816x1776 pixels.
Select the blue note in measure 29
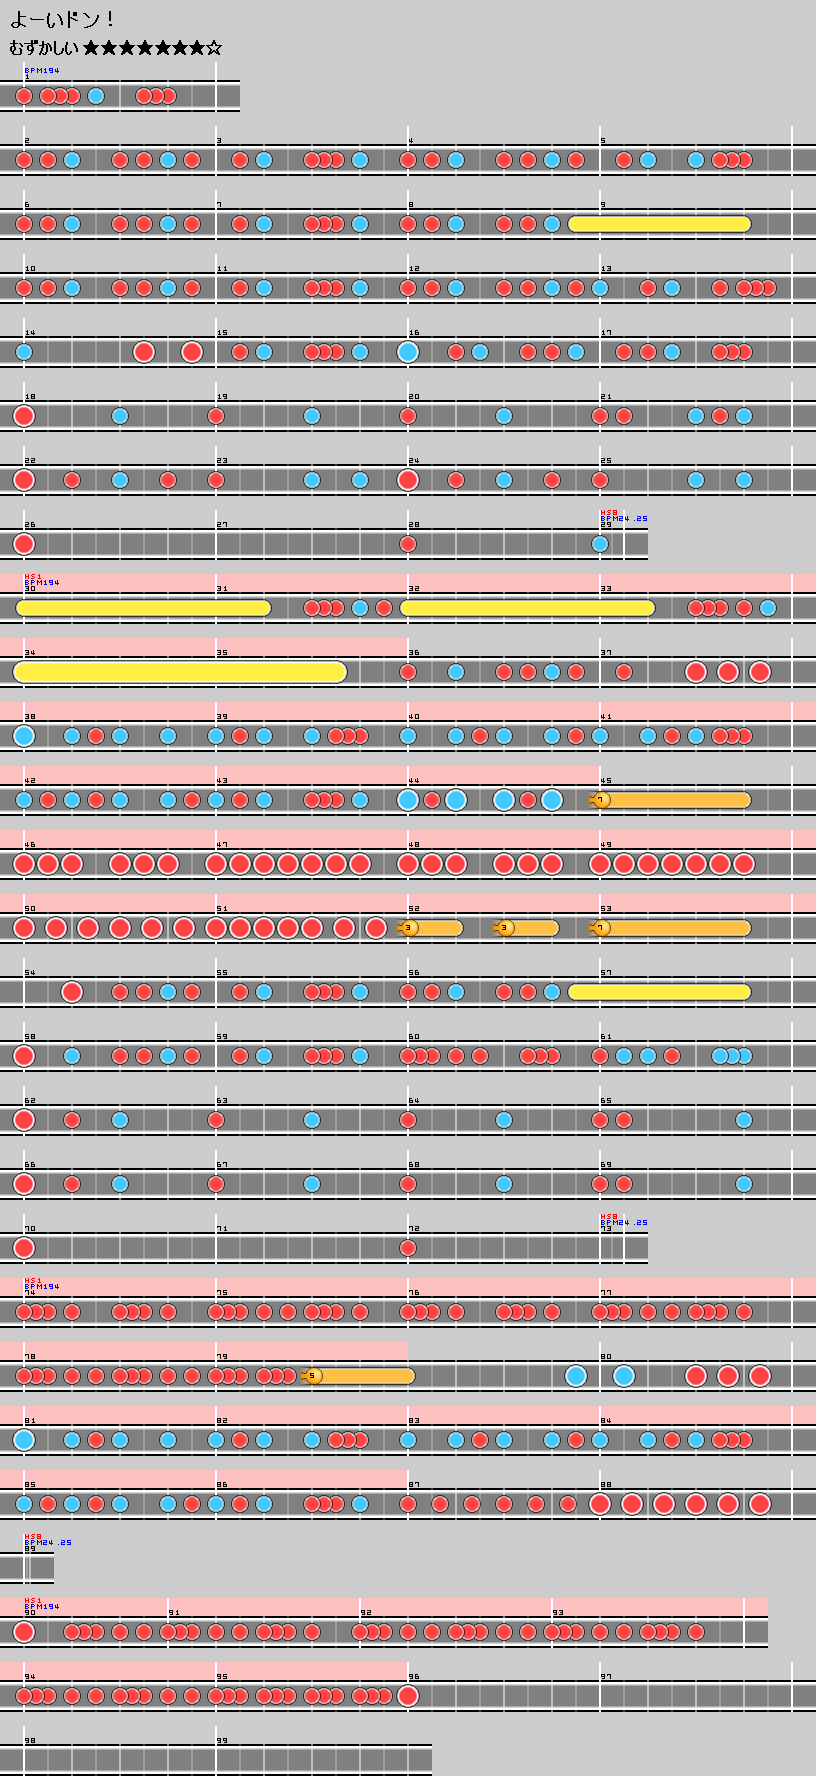[600, 544]
